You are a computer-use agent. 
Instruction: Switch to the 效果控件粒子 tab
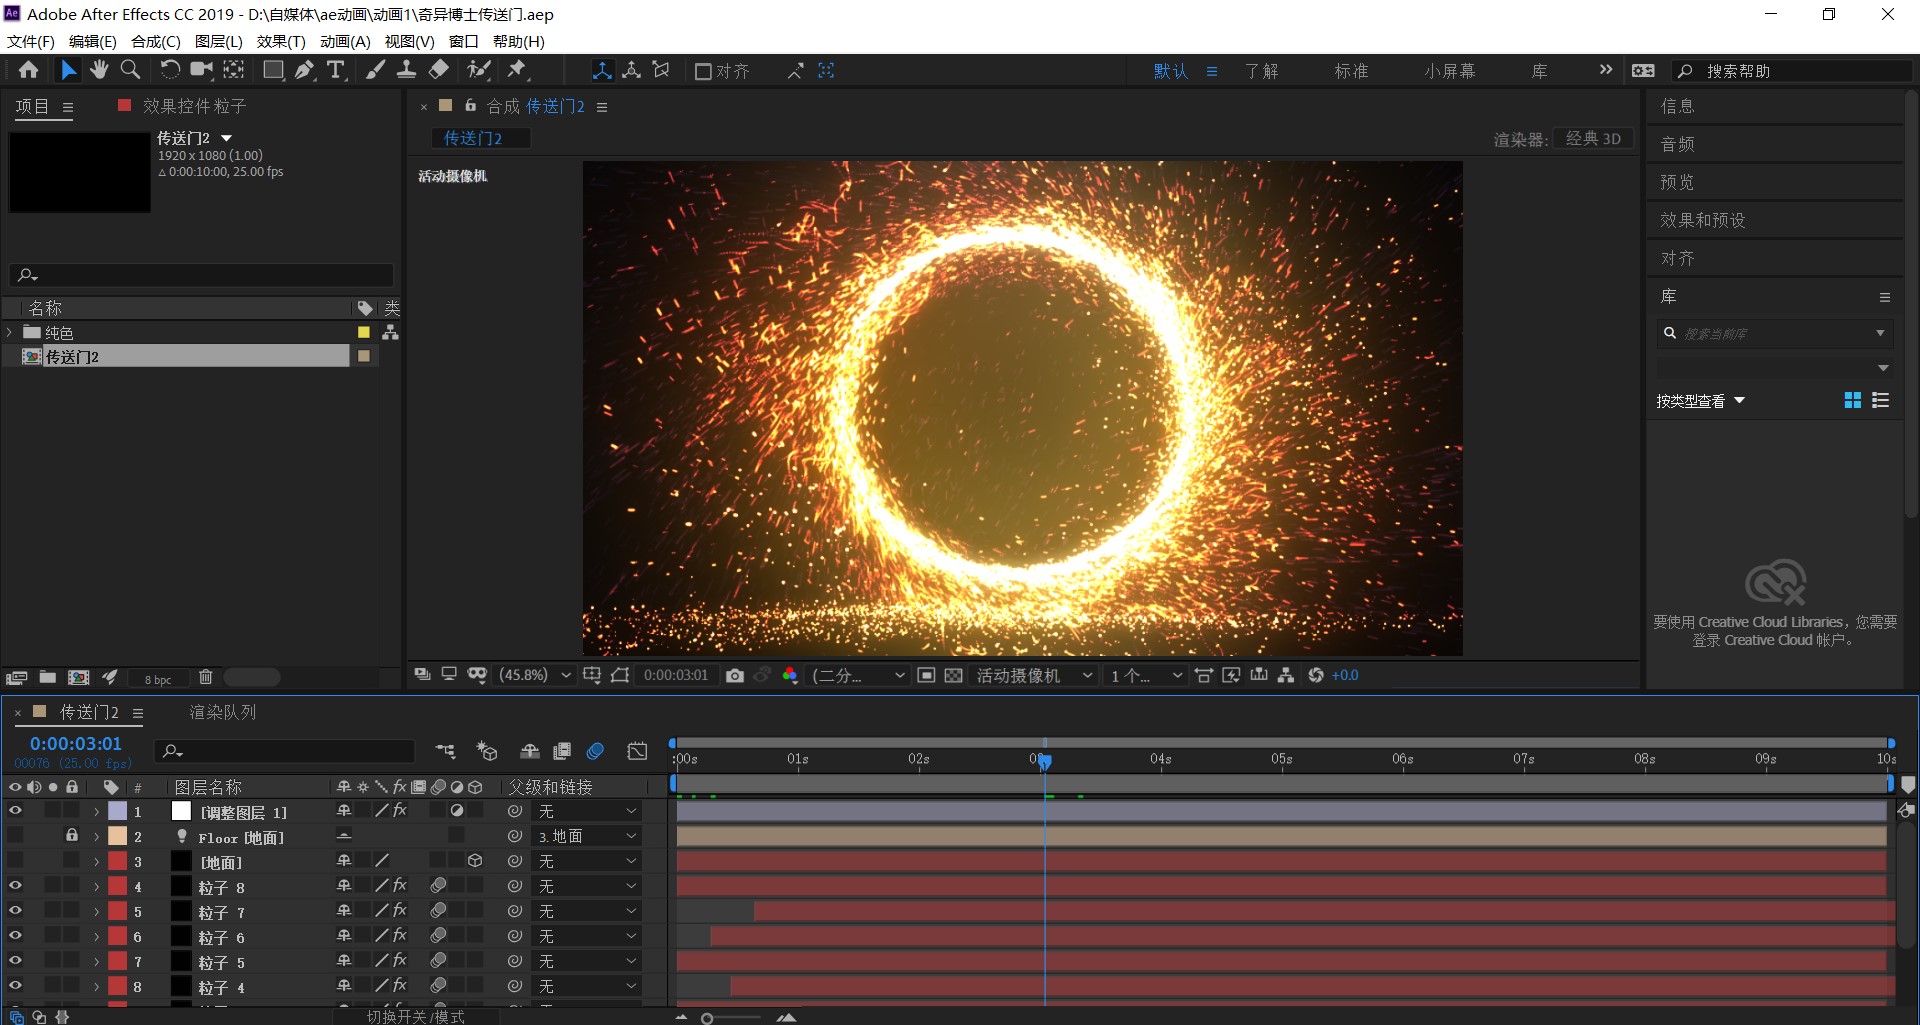coord(194,106)
